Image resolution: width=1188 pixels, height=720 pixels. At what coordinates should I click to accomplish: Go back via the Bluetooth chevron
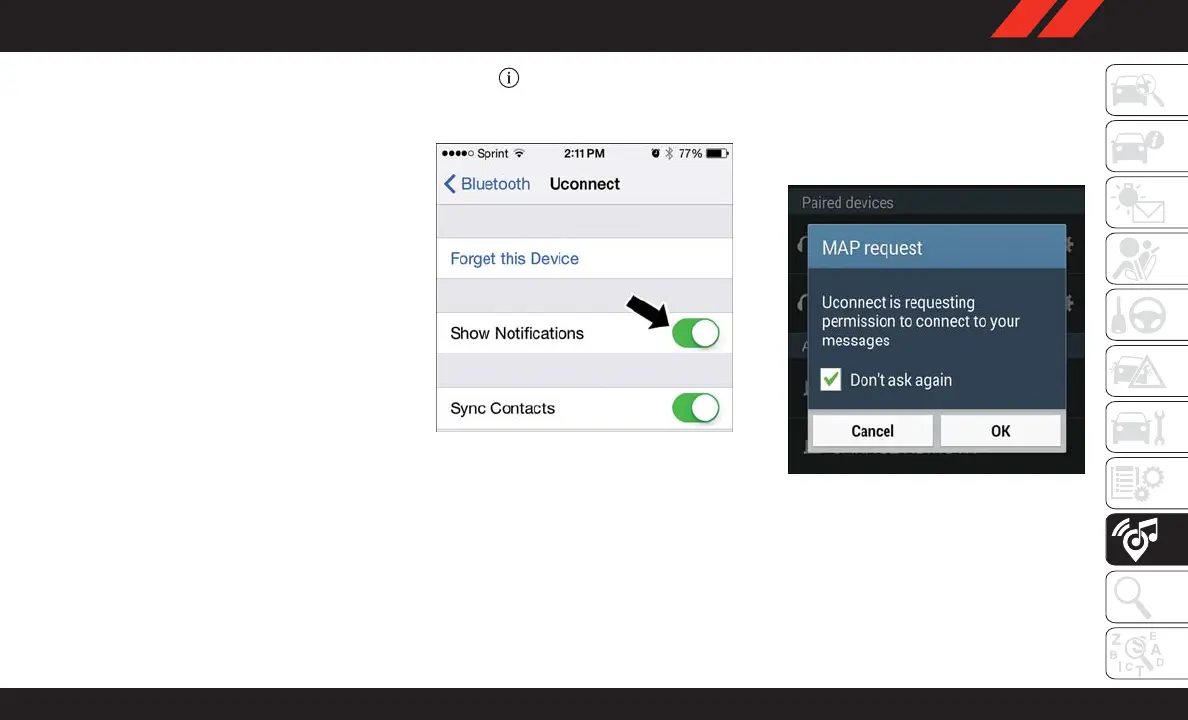click(x=450, y=183)
